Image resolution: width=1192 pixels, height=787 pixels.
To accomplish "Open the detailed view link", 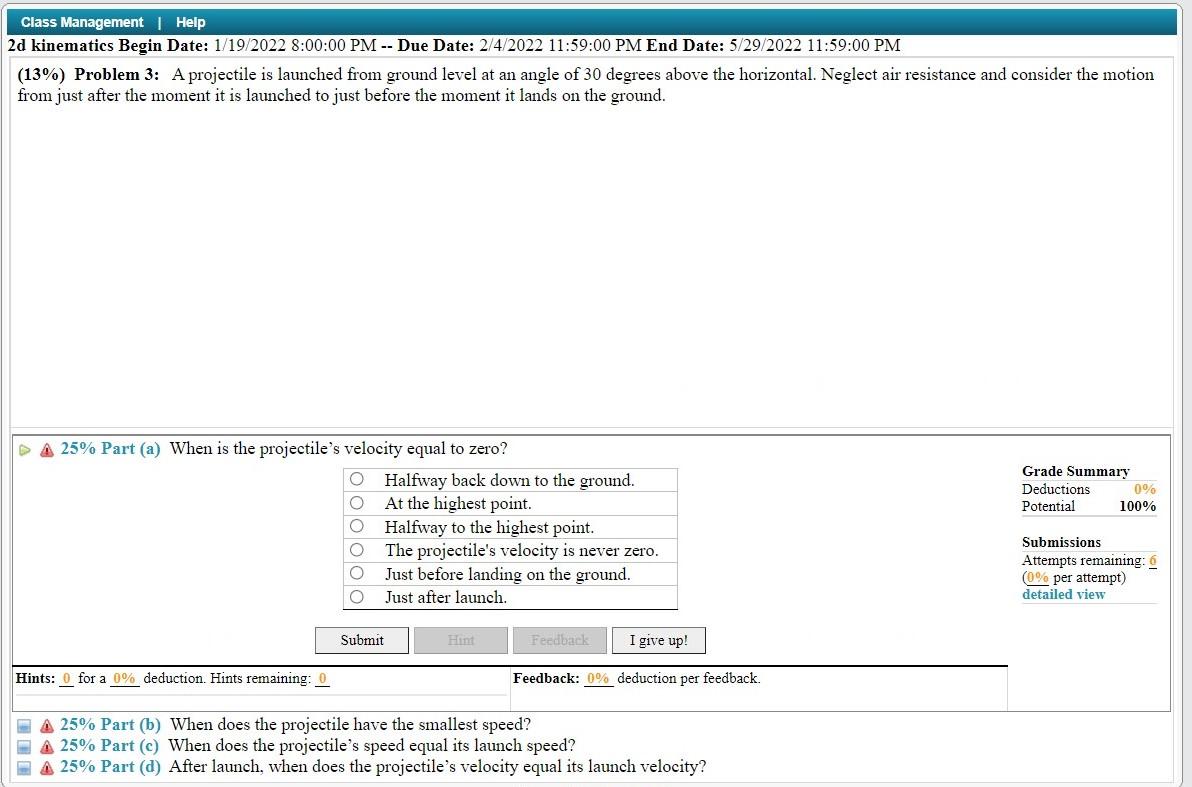I will pyautogui.click(x=1063, y=594).
